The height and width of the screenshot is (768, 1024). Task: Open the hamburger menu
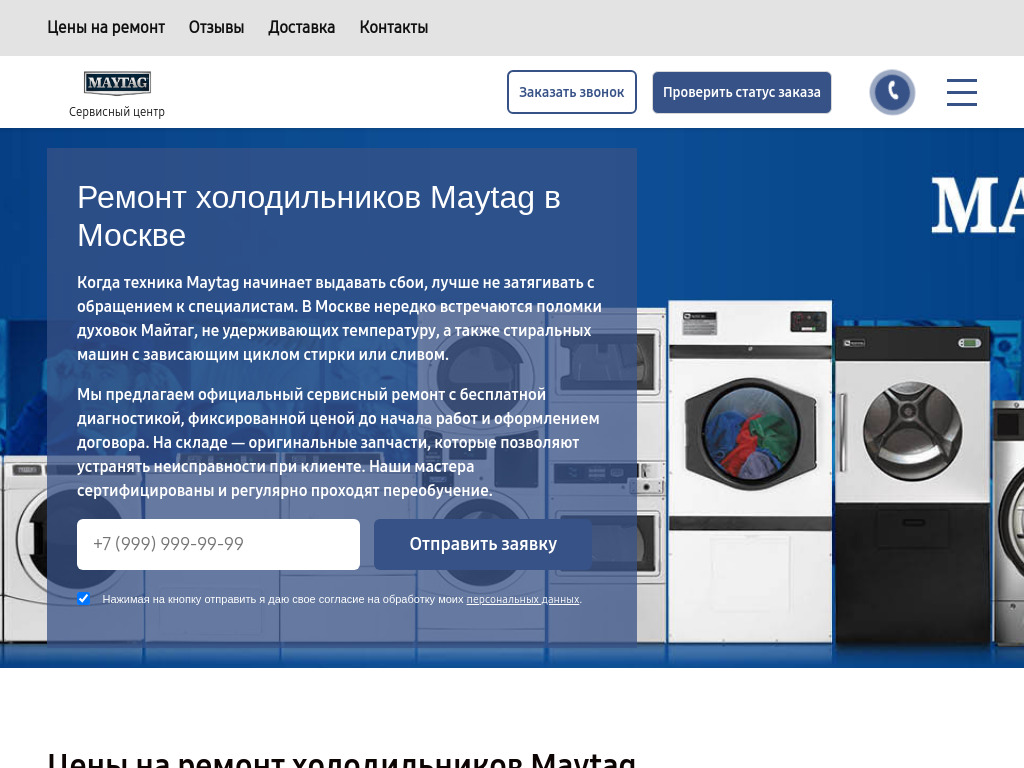961,92
